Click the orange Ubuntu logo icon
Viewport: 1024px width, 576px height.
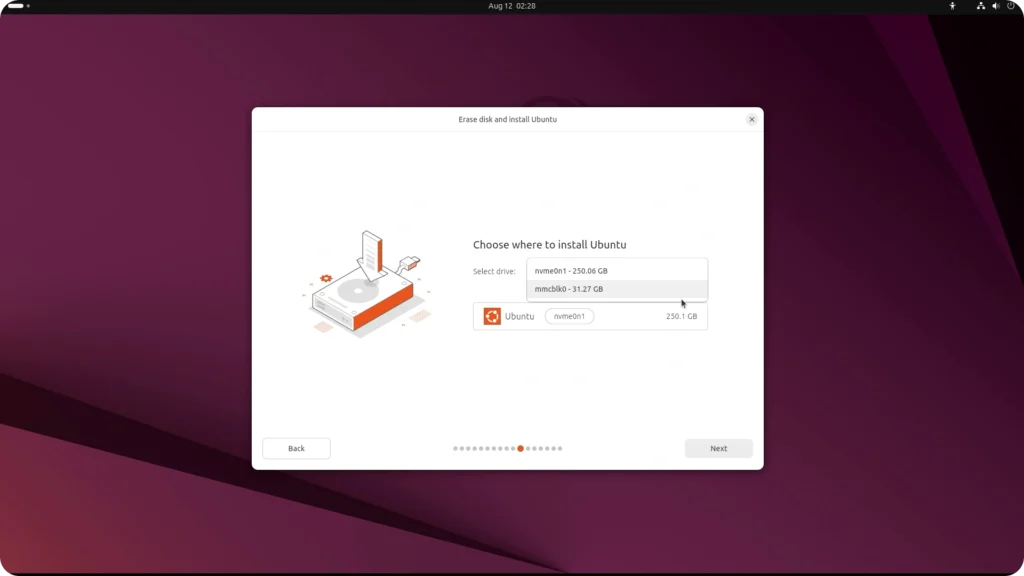tap(492, 316)
